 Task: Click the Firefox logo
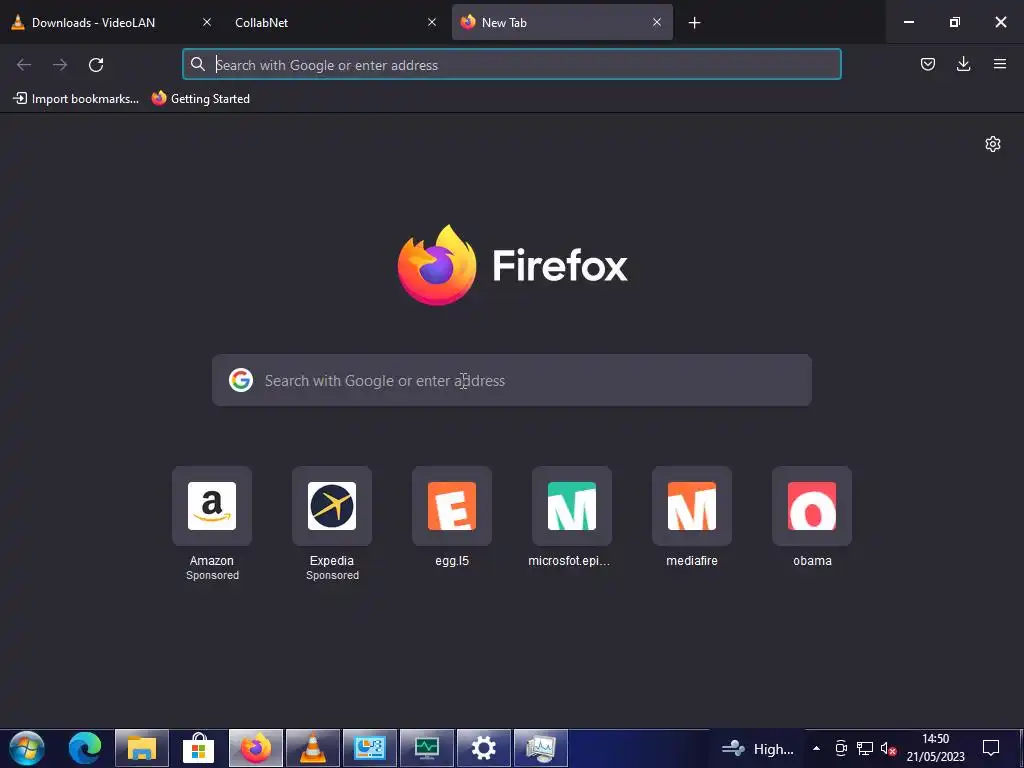tap(513, 265)
